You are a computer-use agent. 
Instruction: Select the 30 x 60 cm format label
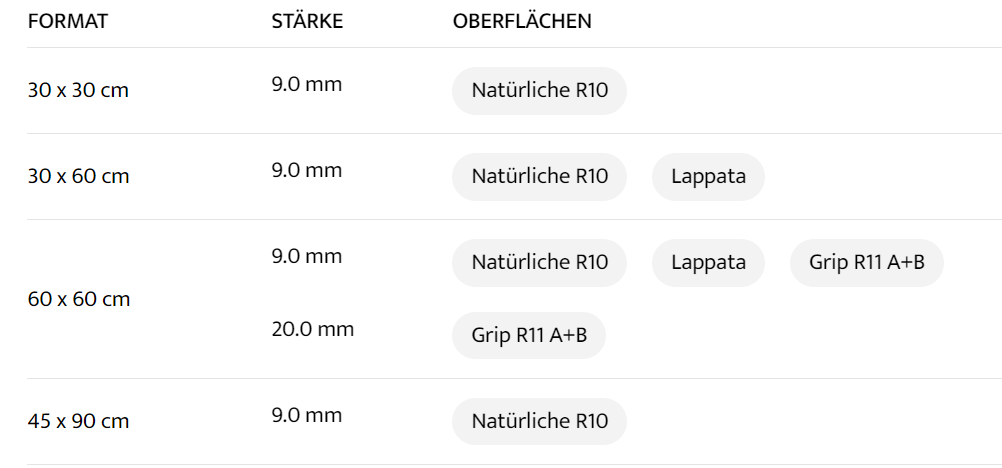pyautogui.click(x=78, y=177)
